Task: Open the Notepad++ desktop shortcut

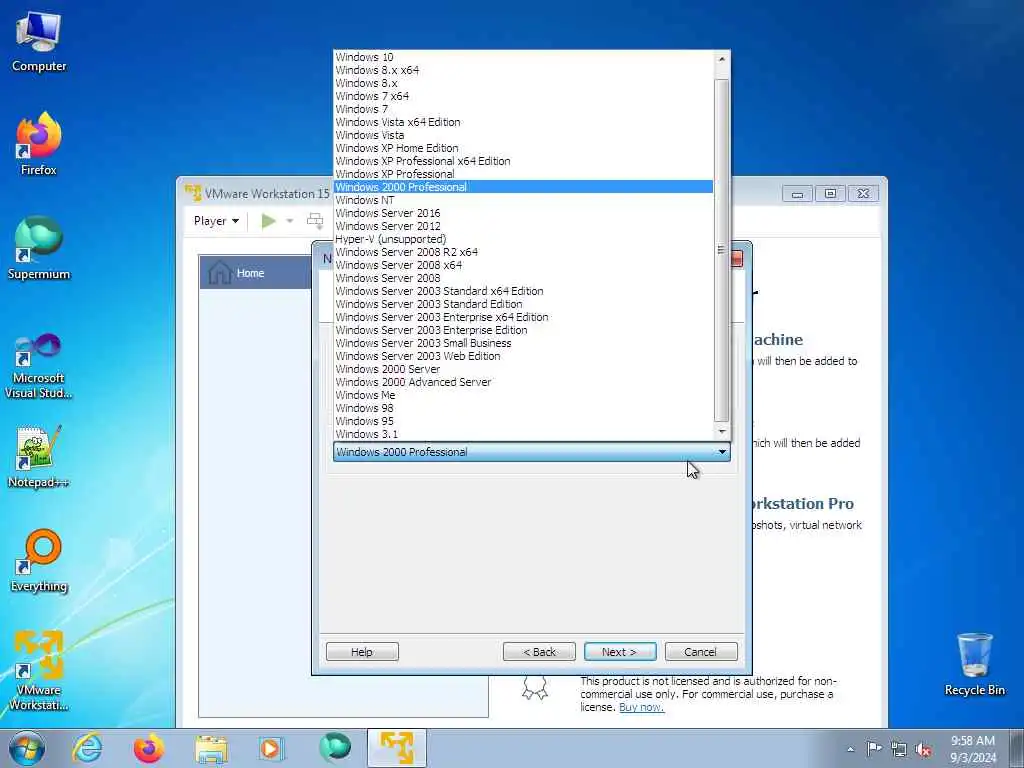Action: click(x=39, y=456)
